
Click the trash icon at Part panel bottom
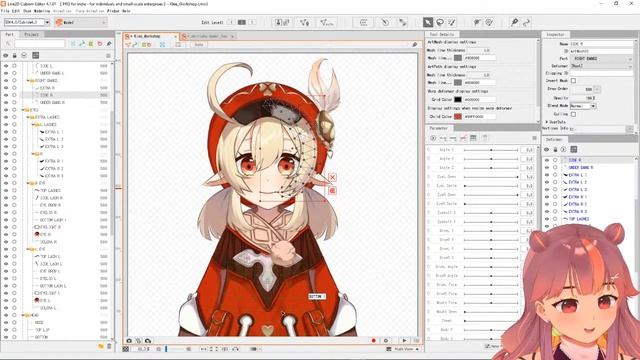pyautogui.click(x=109, y=346)
